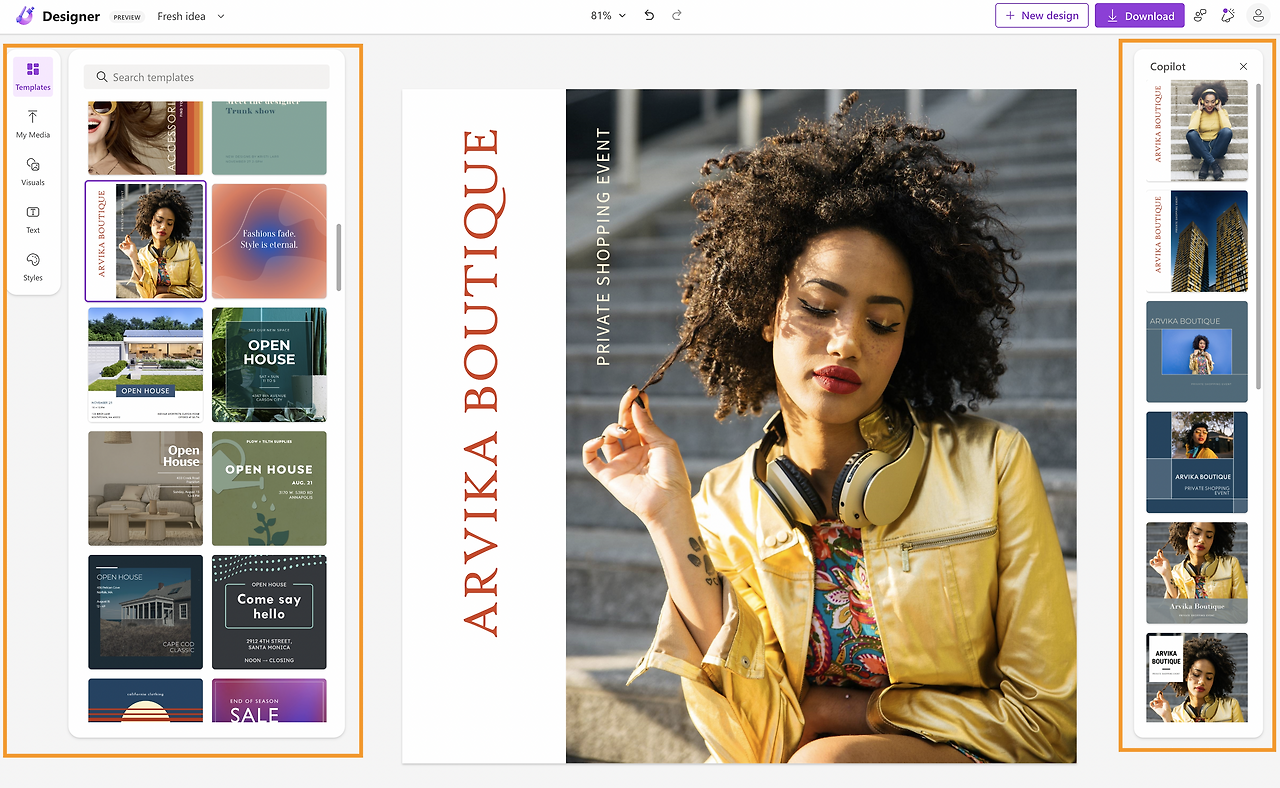Viewport: 1280px width, 788px height.
Task: Click the Copilot panel heading
Action: click(1168, 67)
